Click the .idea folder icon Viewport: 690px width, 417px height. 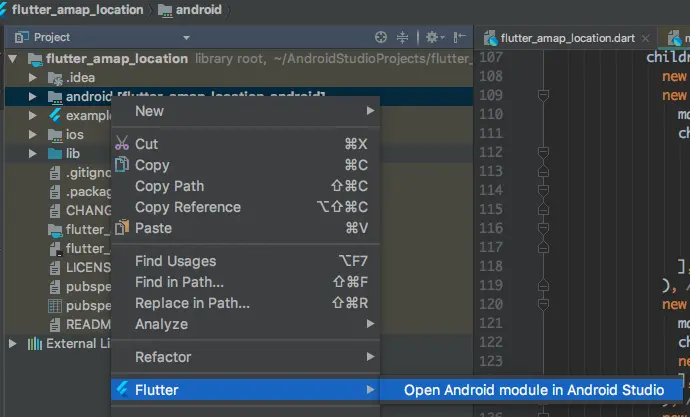(x=55, y=78)
